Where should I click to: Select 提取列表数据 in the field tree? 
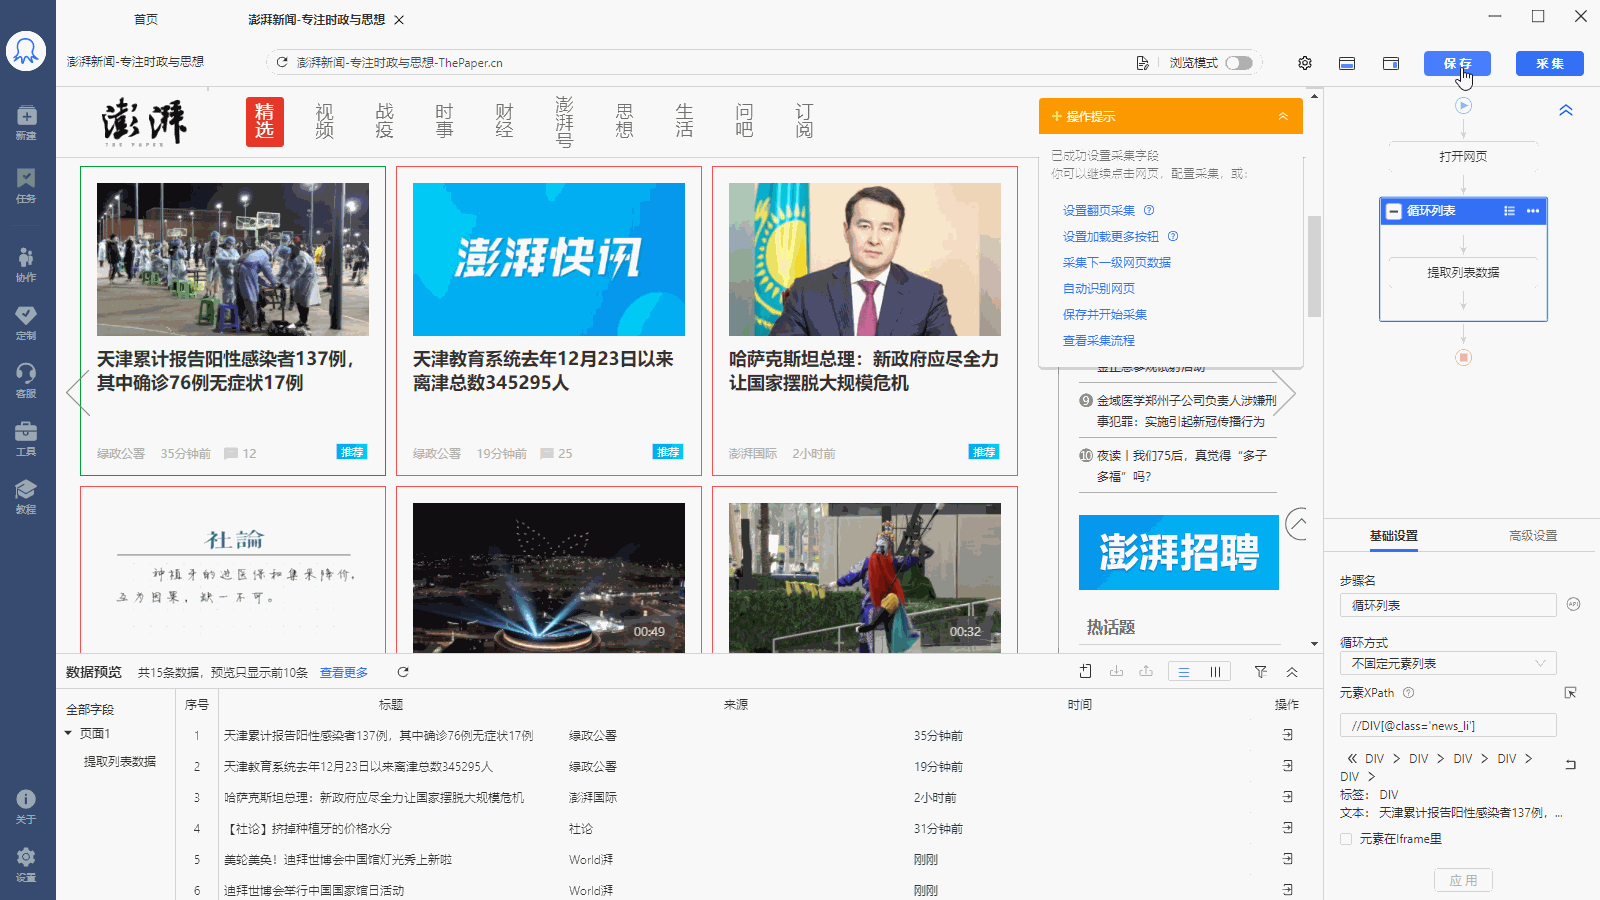pos(119,761)
